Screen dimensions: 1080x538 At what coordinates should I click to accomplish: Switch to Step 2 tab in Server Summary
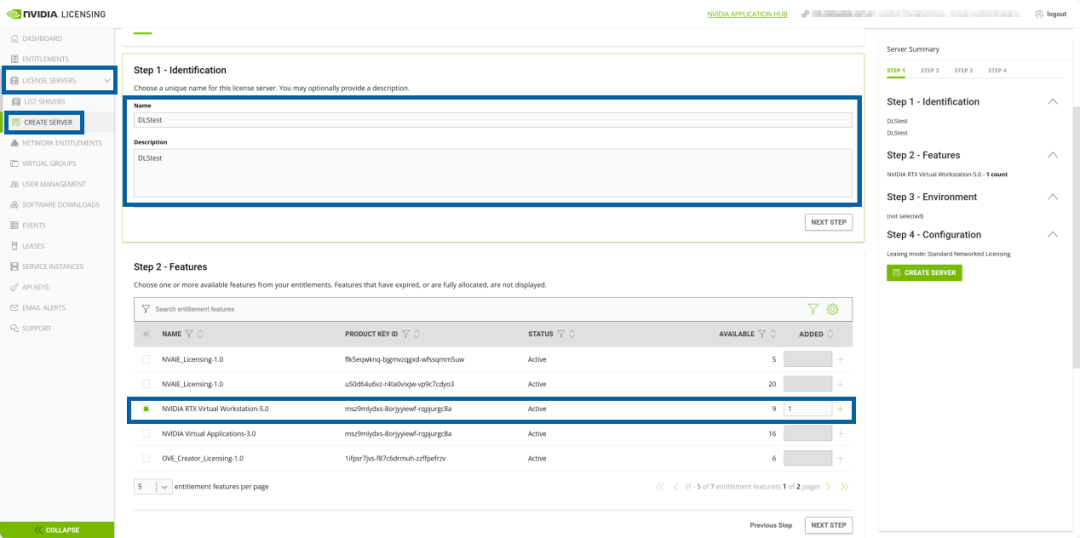click(930, 70)
